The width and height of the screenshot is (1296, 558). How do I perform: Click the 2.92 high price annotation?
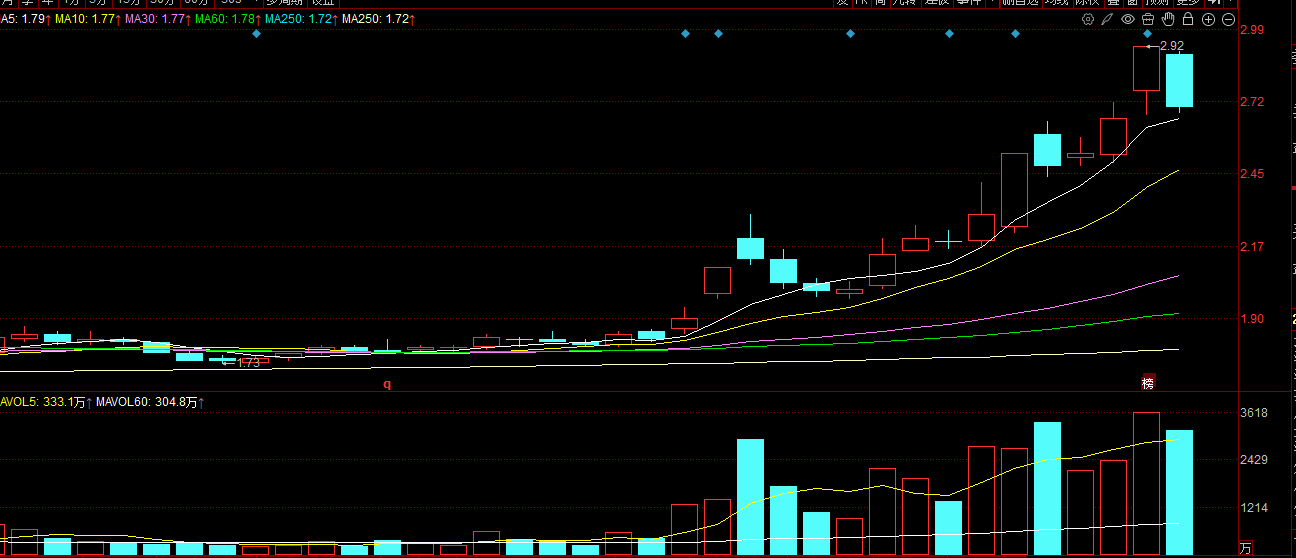(x=1172, y=46)
